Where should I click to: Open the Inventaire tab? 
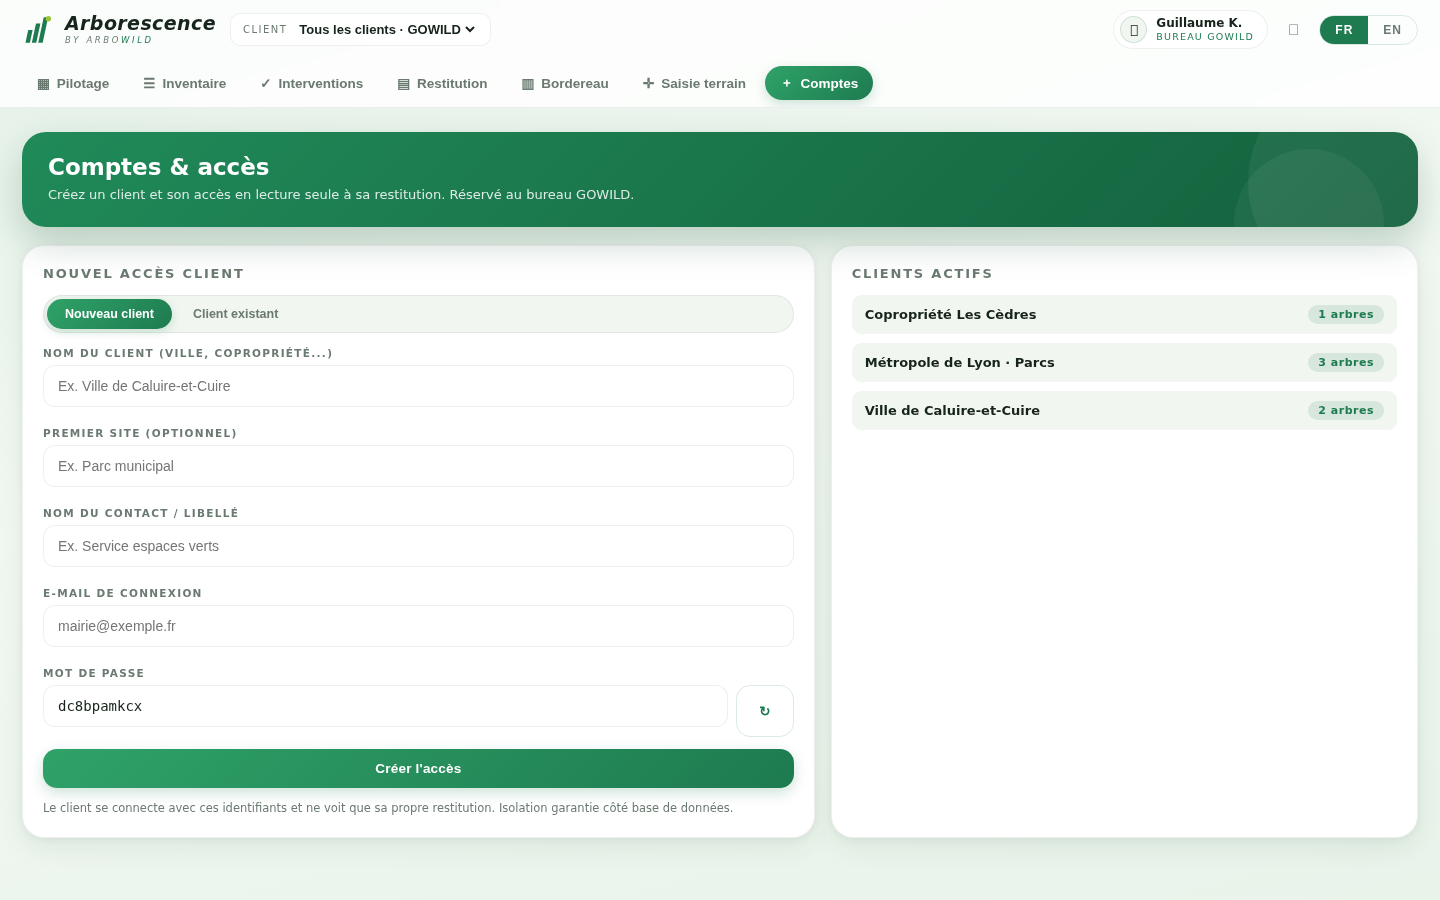click(x=184, y=83)
